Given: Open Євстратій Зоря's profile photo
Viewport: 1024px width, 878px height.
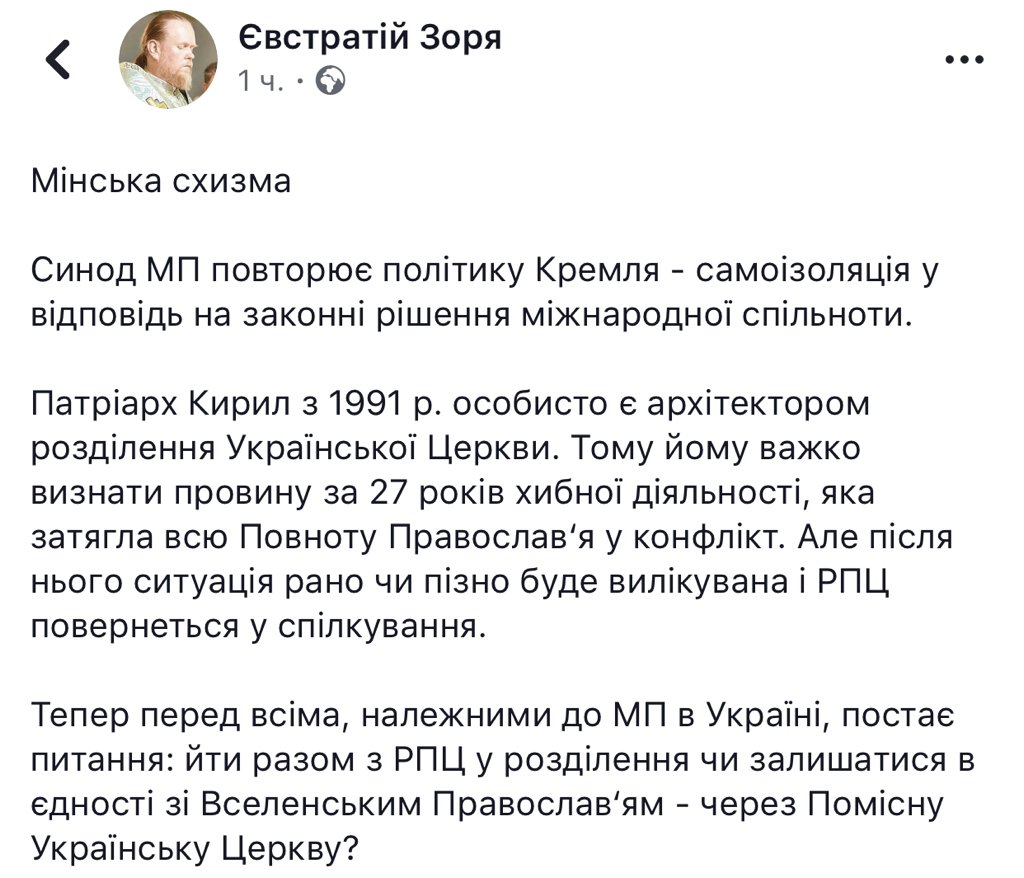Looking at the screenshot, I should 168,61.
